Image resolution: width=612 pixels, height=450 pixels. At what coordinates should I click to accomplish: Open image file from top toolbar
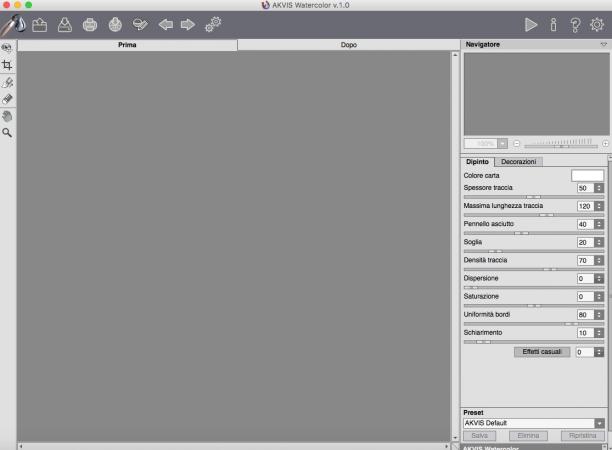[39, 25]
